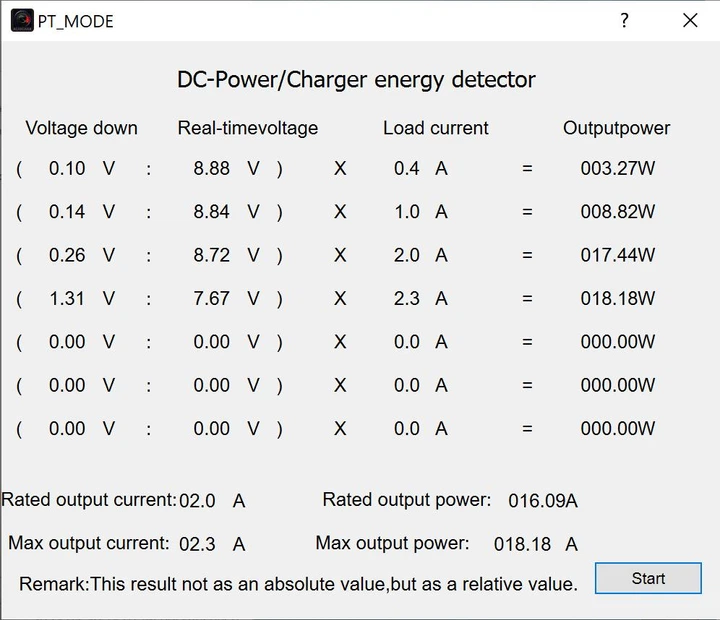720x620 pixels.
Task: Click the output power value 017.44W
Action: [x=618, y=255]
